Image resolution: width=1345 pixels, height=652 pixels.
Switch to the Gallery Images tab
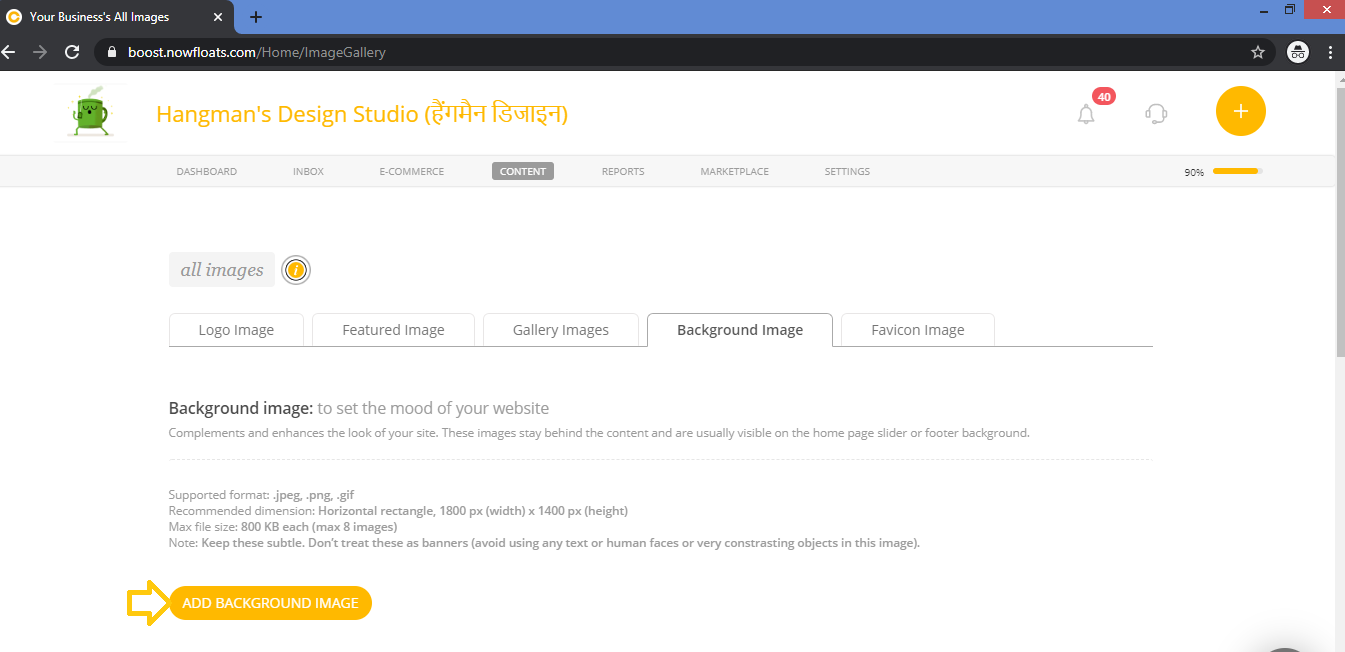561,329
